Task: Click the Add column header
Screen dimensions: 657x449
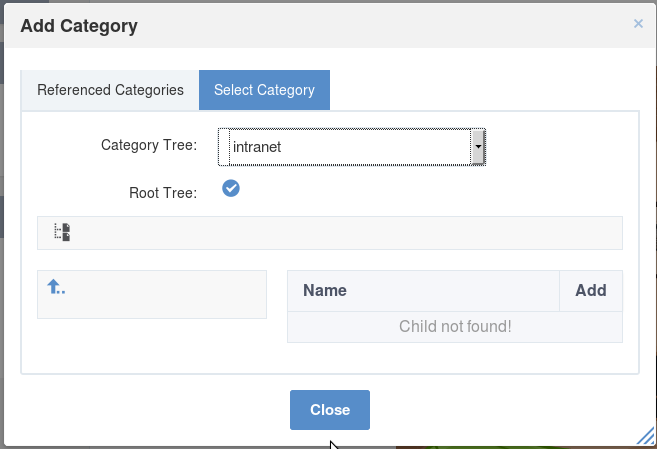Action: point(591,291)
